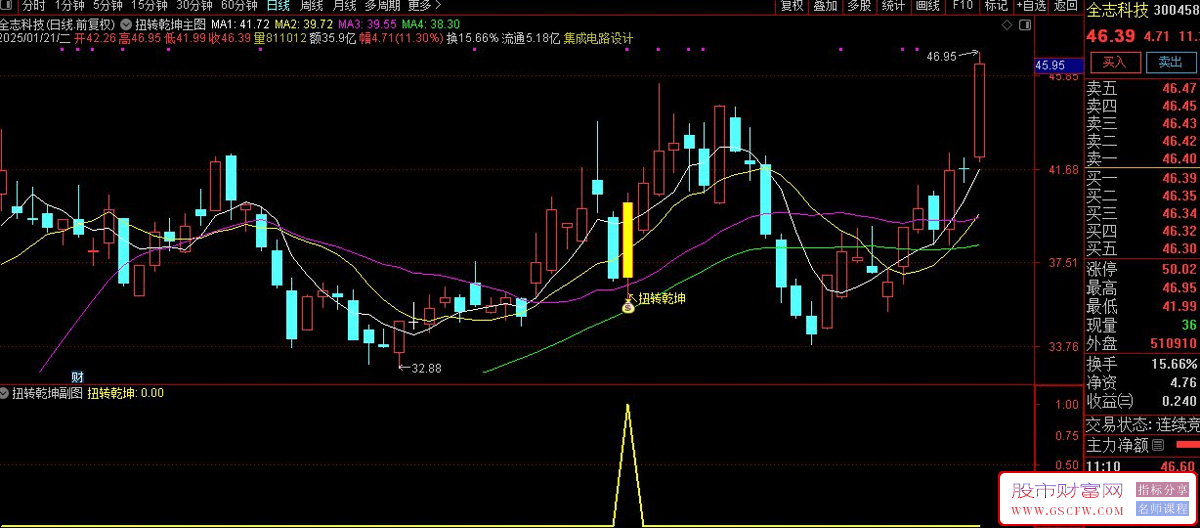
Task: Click the 买五 bid price 46.30
Action: pyautogui.click(x=1180, y=248)
